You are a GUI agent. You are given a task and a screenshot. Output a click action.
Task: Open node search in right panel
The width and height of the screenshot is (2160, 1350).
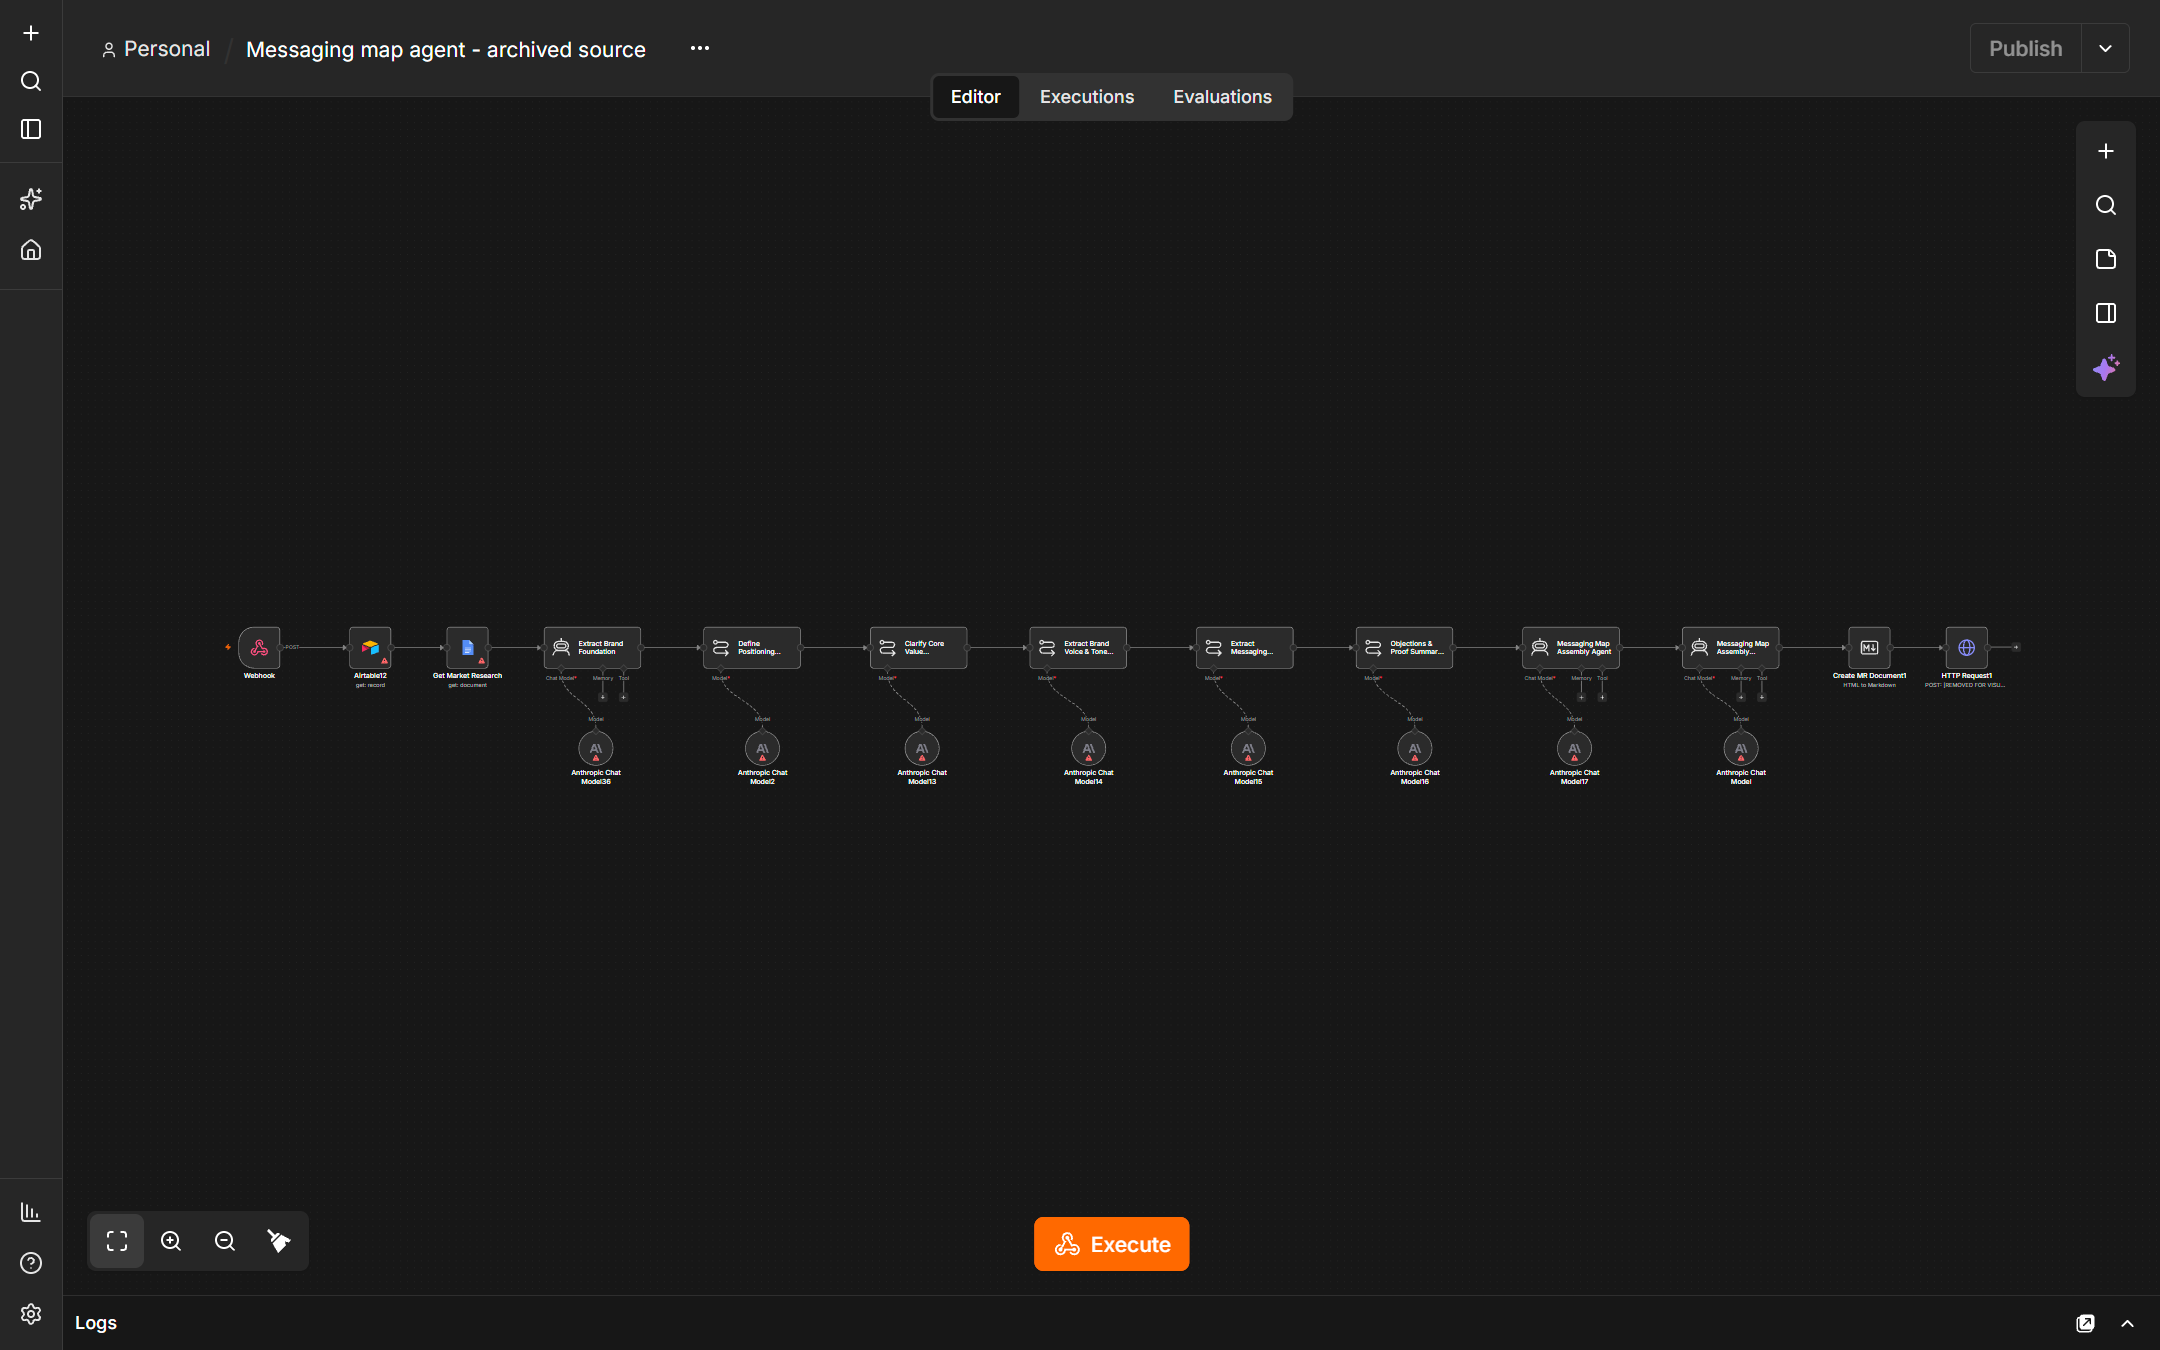pos(2106,205)
